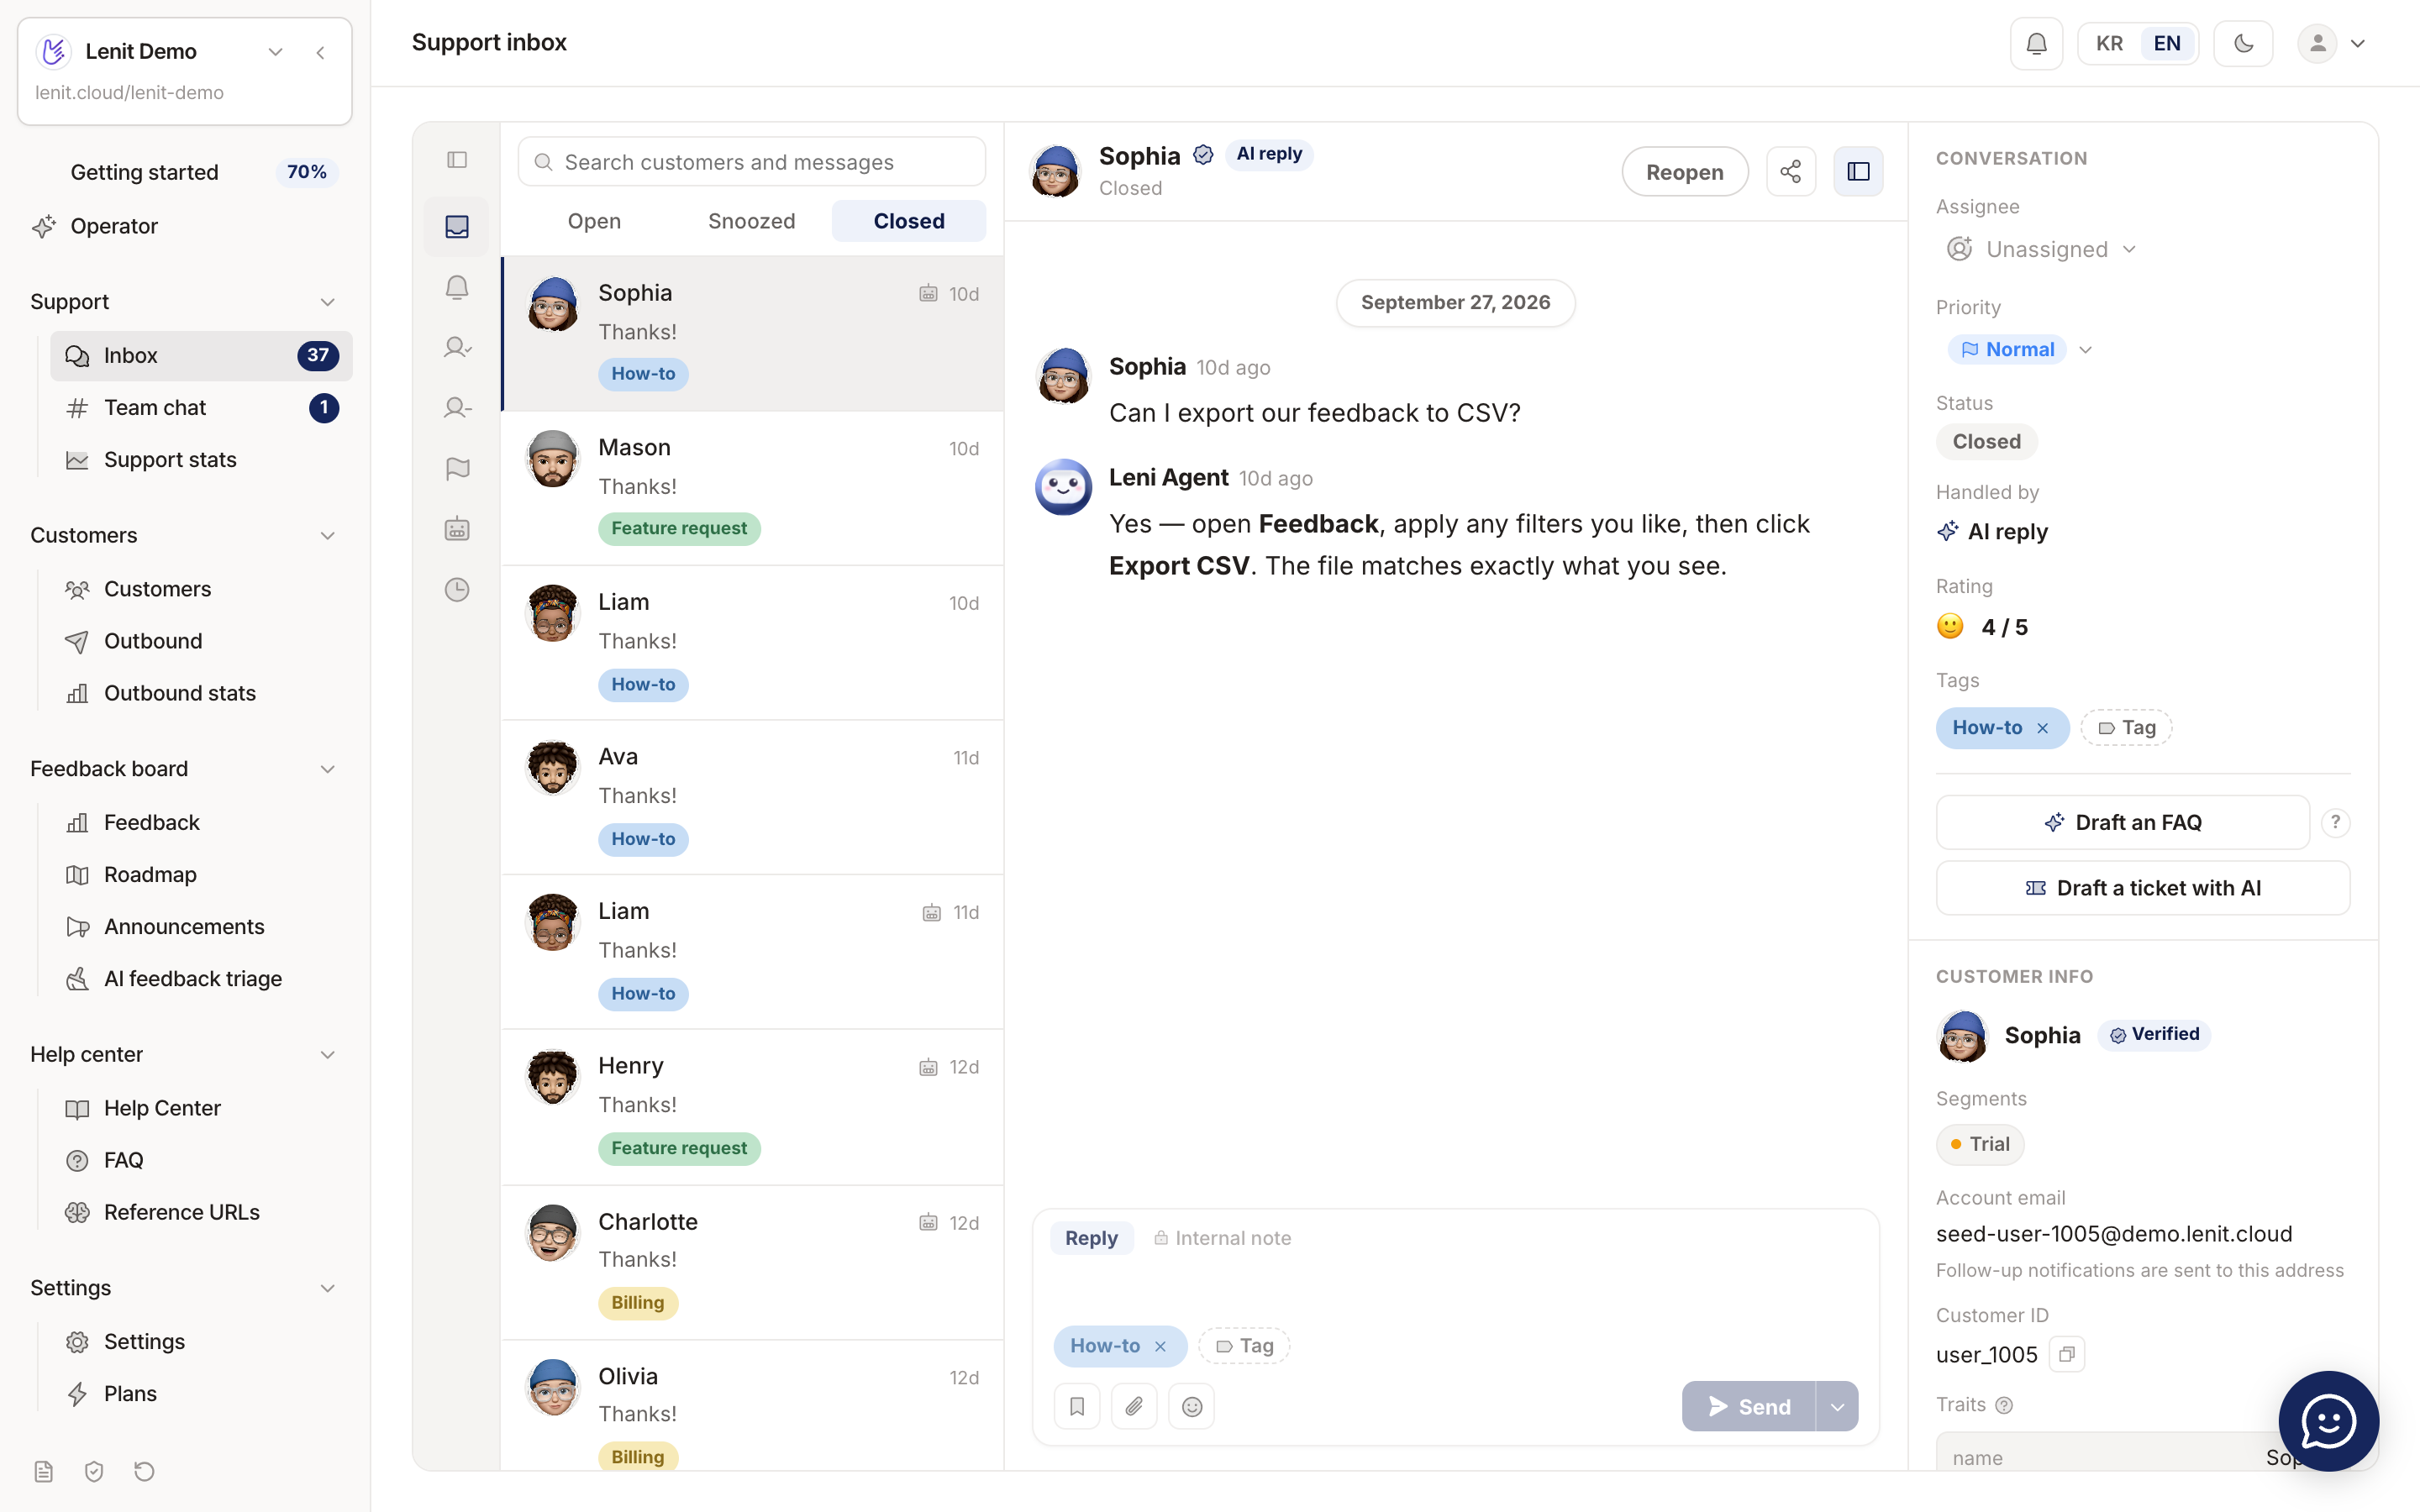Click the search customers and messages field
The height and width of the screenshot is (1512, 2420).
click(x=751, y=161)
